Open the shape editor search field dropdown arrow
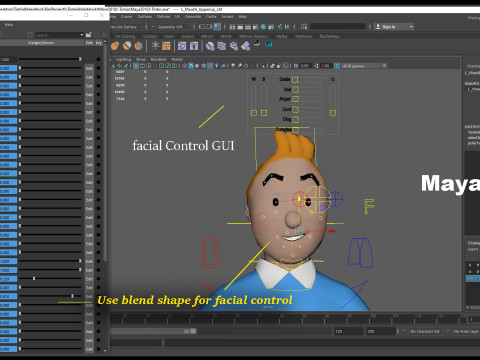Image resolution: width=480 pixels, height=360 pixels. [82, 35]
